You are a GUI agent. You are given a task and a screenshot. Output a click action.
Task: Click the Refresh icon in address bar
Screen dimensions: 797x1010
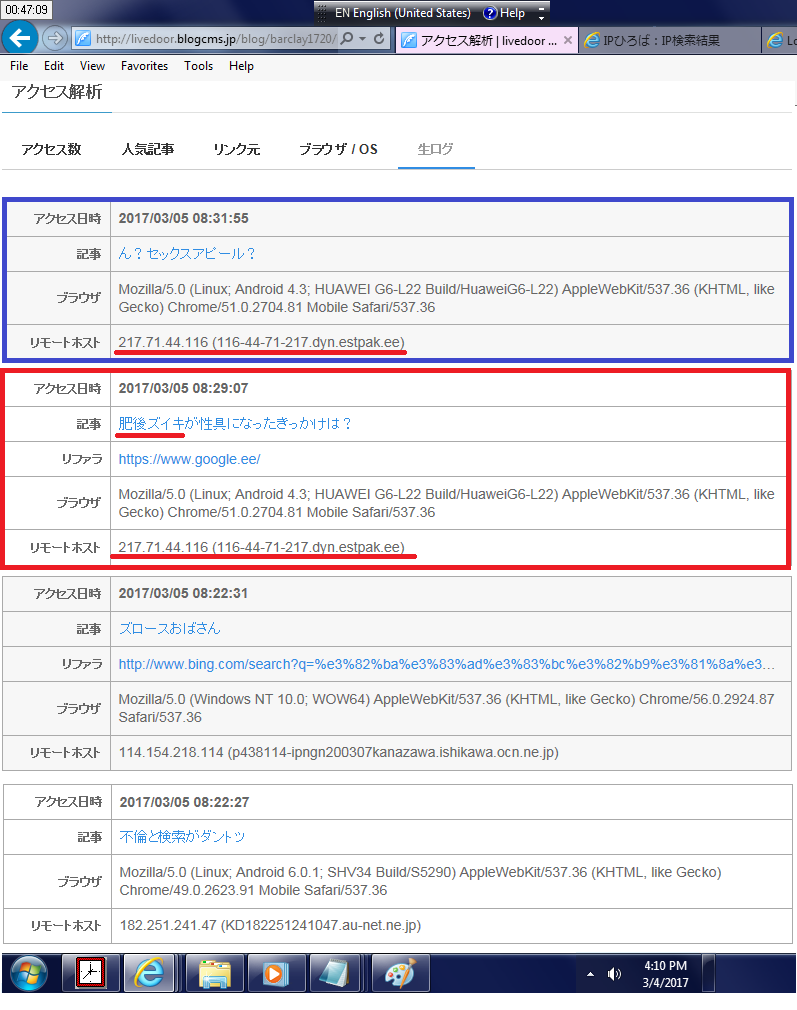click(379, 39)
